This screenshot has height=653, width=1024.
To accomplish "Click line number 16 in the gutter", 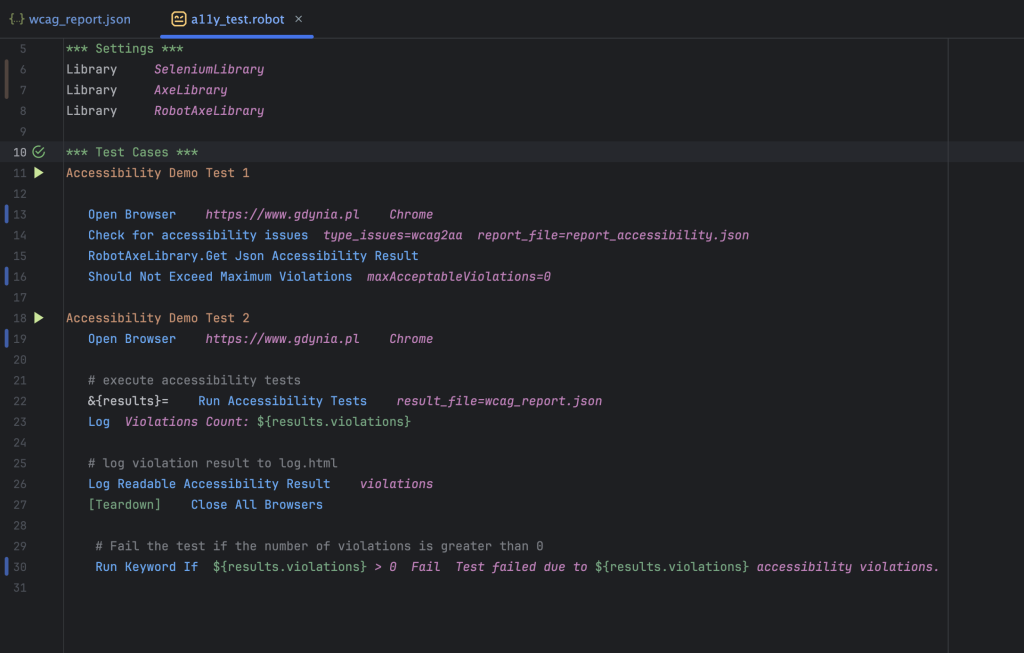I will click(20, 277).
